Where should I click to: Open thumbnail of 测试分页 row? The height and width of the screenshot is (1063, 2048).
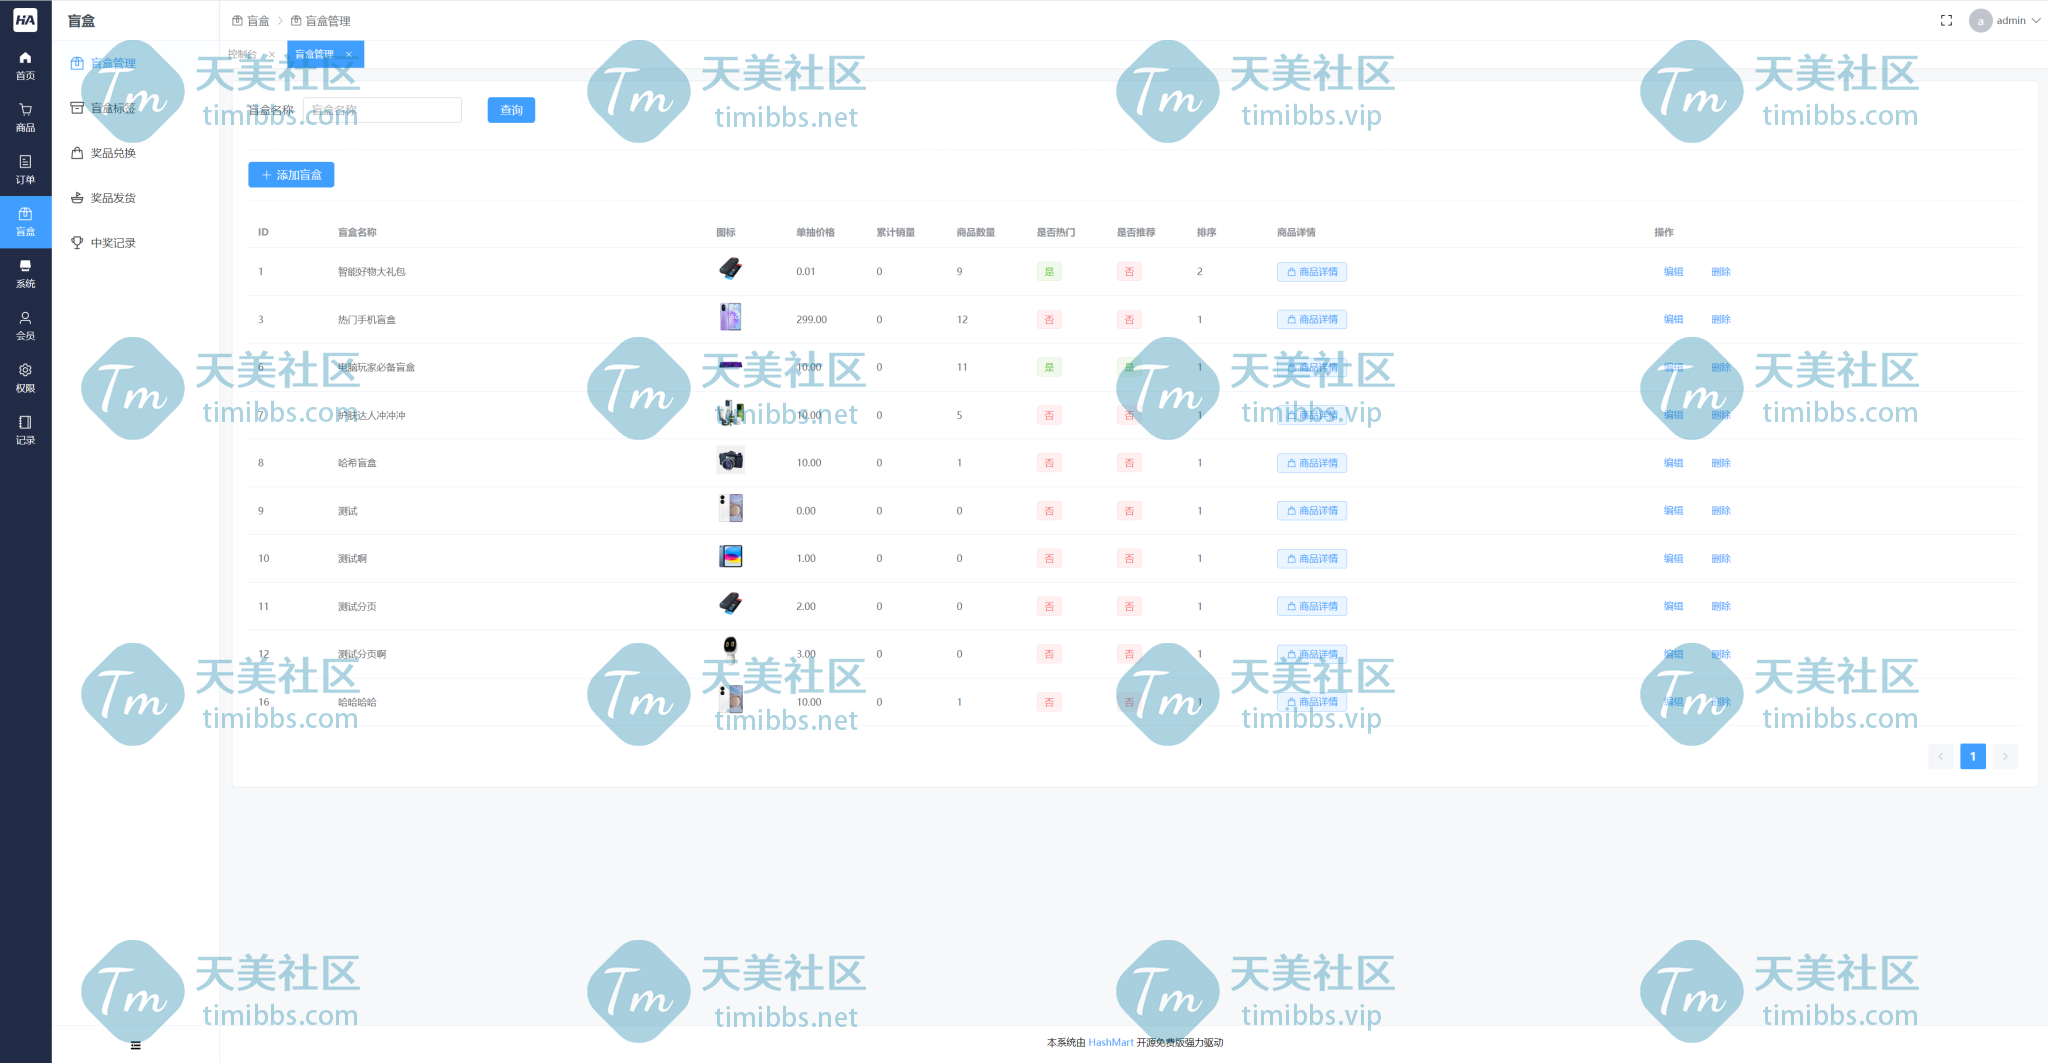730,604
